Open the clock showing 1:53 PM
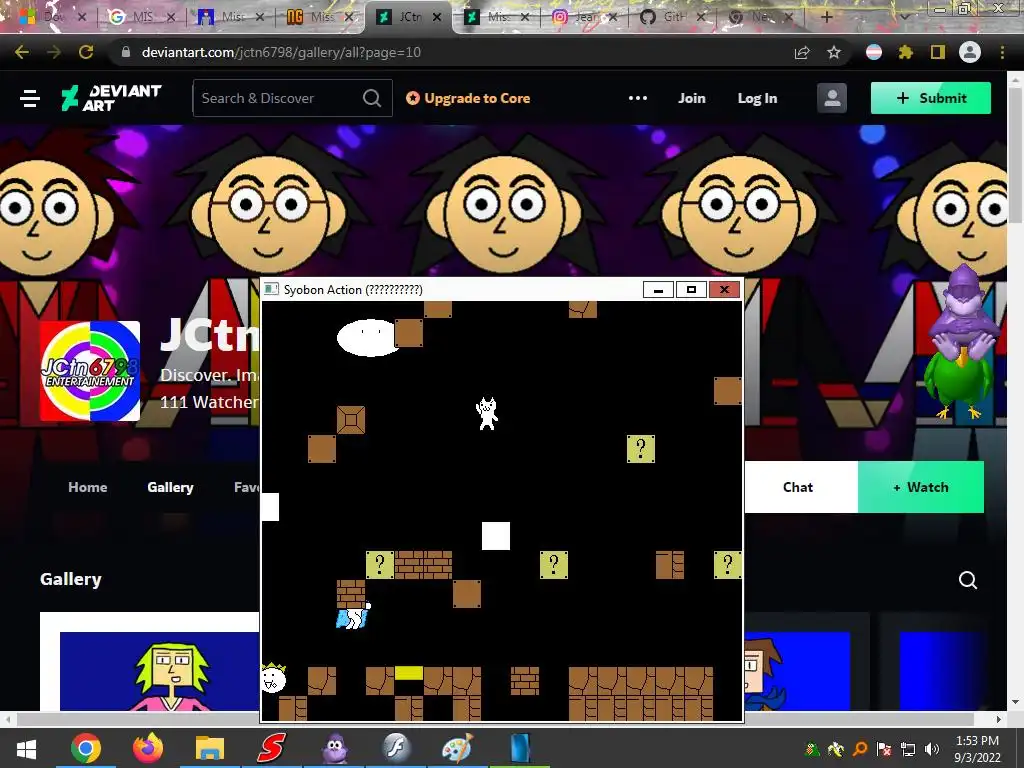1024x768 pixels. click(977, 748)
